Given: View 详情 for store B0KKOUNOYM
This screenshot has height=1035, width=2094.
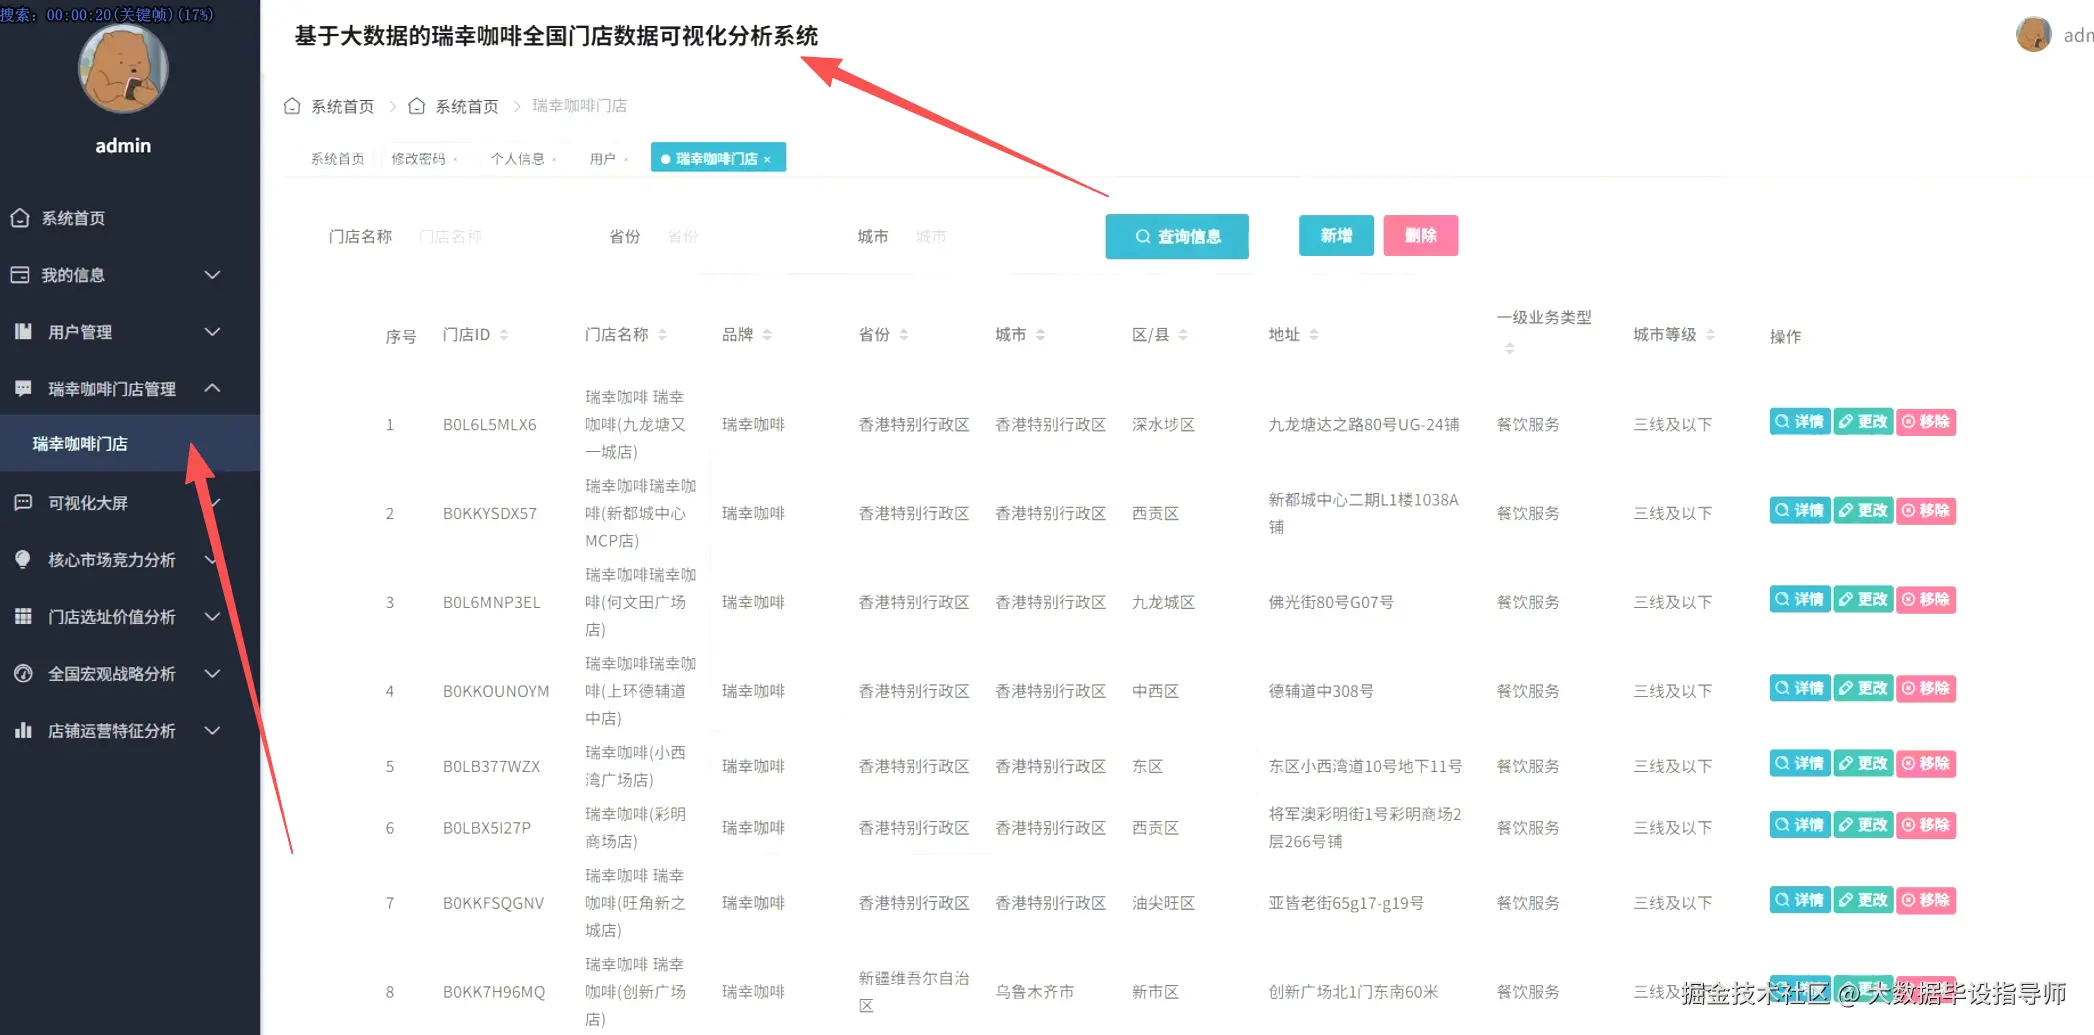Looking at the screenshot, I should pos(1800,689).
